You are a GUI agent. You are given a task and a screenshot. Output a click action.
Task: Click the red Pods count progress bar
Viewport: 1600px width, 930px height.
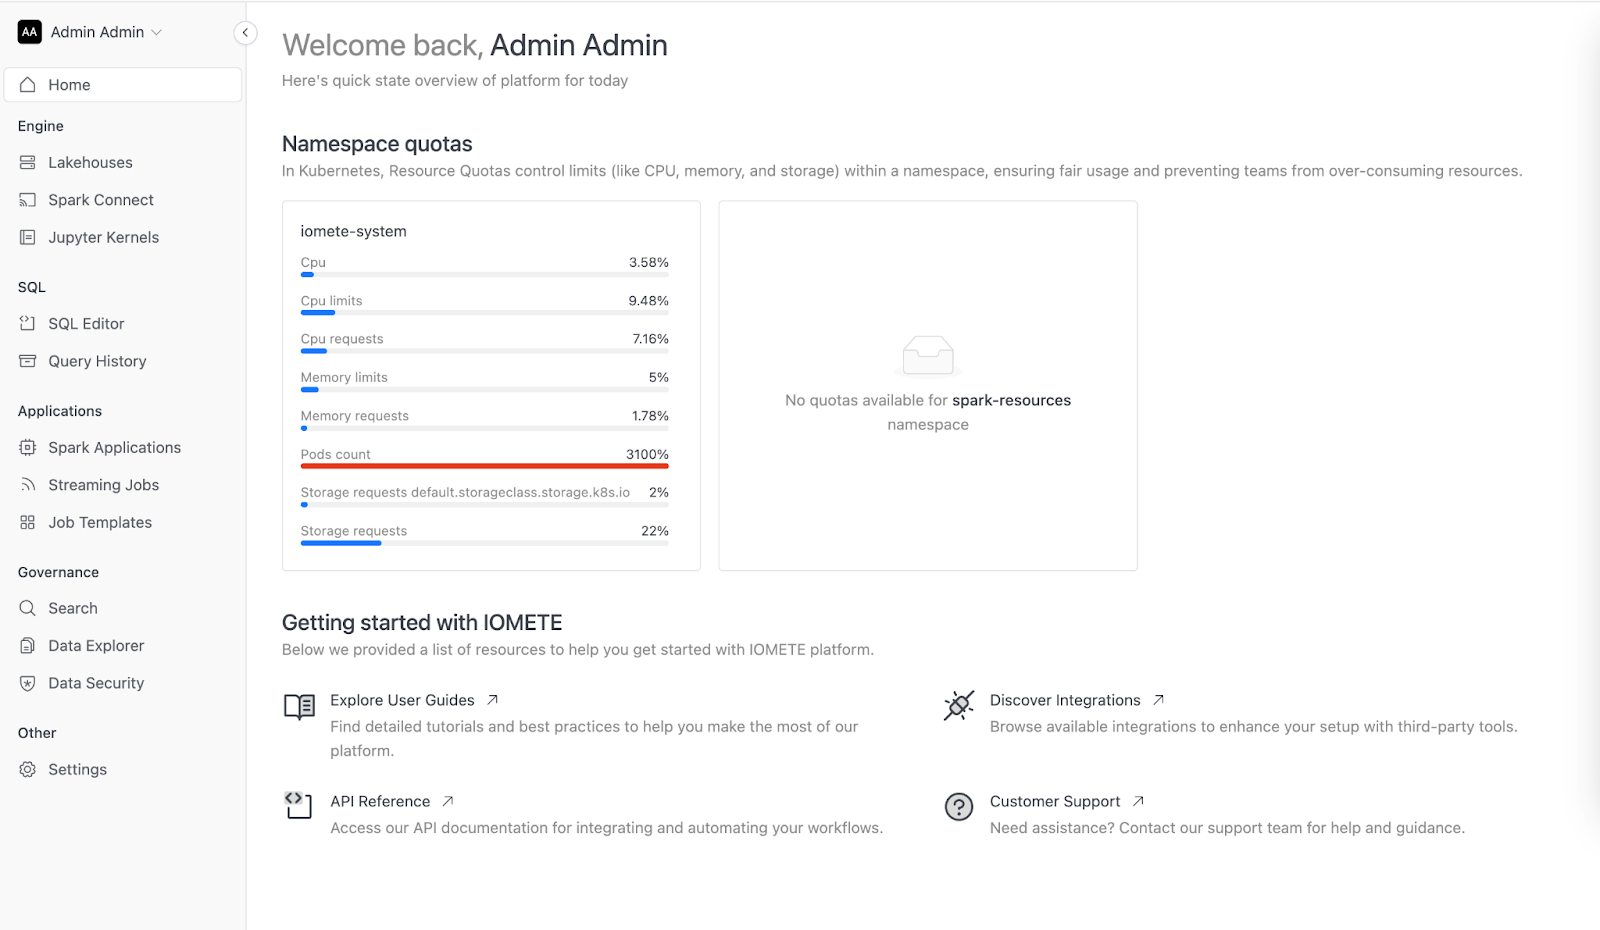(x=485, y=466)
